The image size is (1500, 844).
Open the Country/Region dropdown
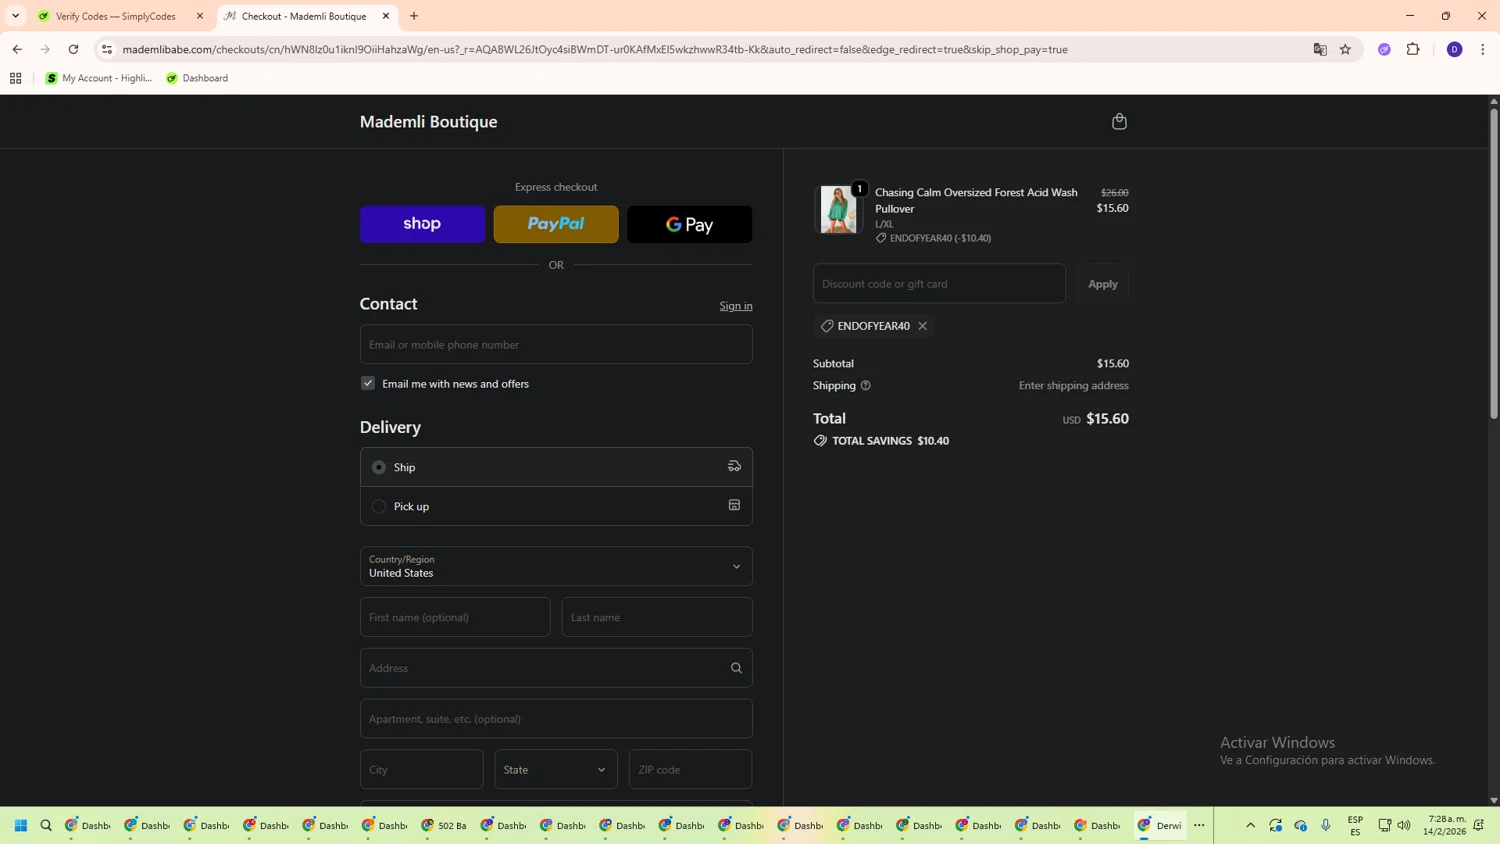pyautogui.click(x=556, y=566)
